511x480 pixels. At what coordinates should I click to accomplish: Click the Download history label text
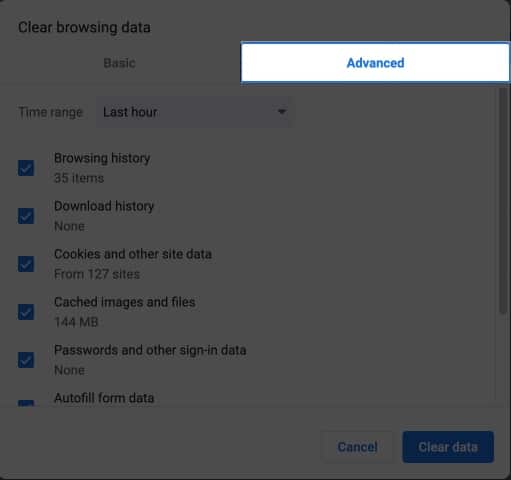point(104,206)
